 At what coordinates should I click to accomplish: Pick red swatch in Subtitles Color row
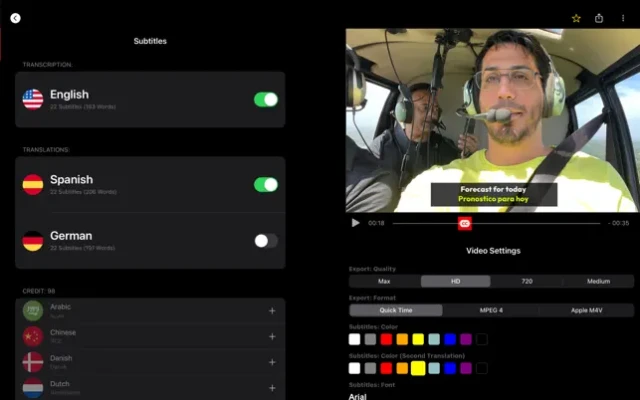point(386,339)
